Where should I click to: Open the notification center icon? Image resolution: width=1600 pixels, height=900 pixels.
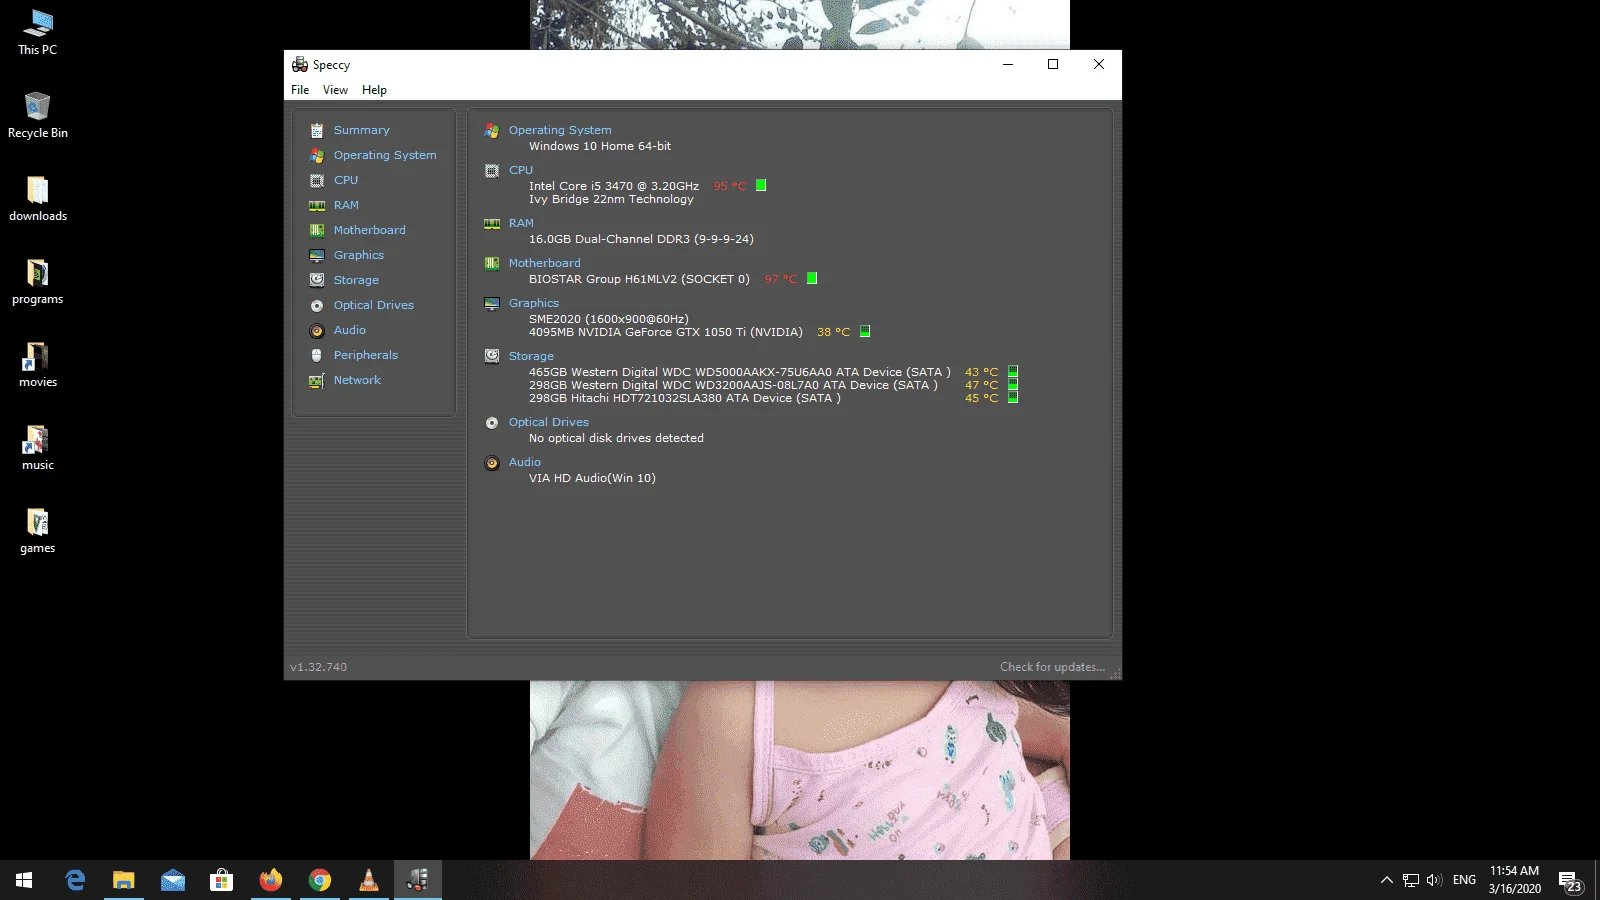tap(1569, 880)
